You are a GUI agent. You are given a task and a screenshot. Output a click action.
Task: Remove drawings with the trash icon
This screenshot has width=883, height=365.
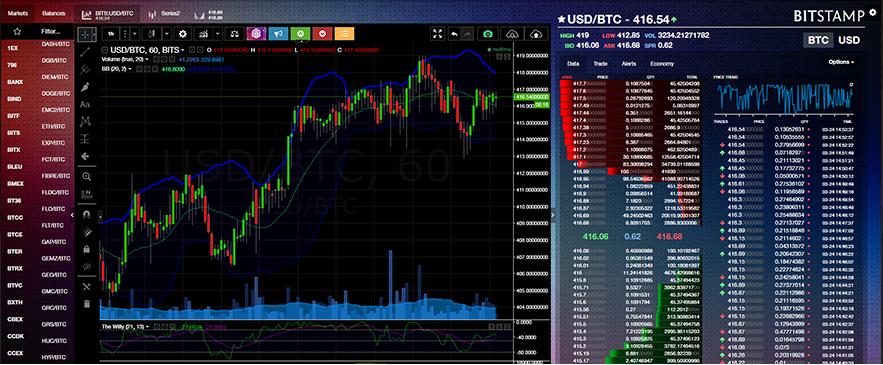click(86, 304)
